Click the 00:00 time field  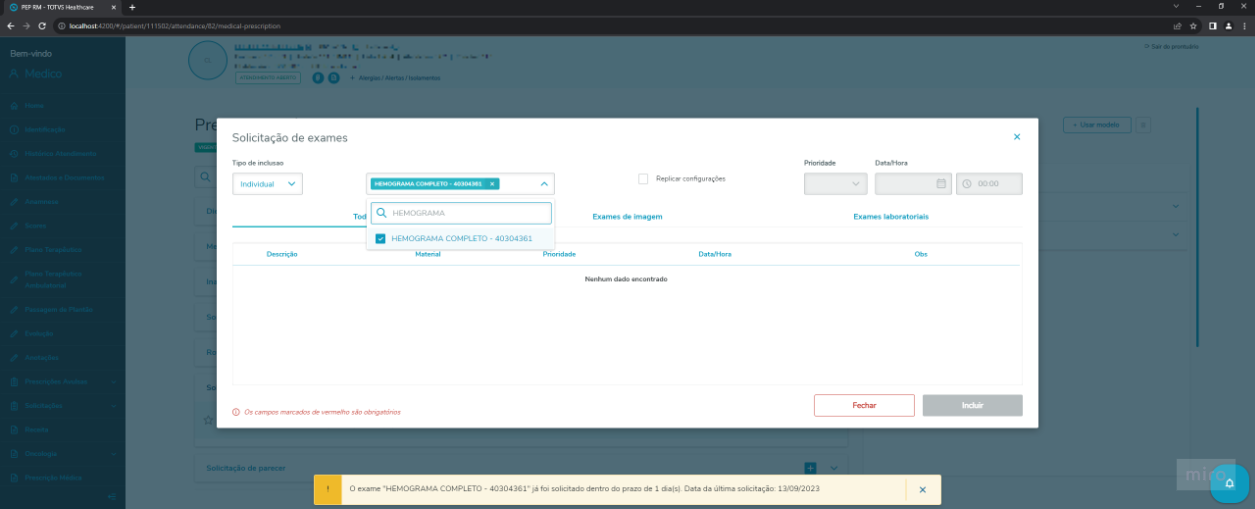[x=989, y=184]
